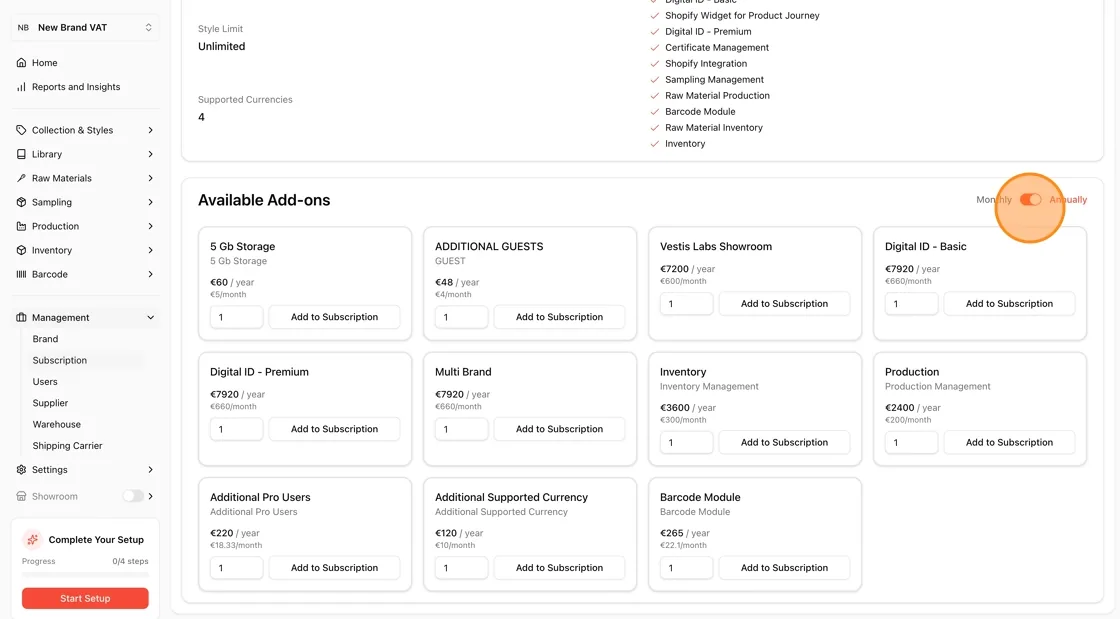Add Production Management add-on to subscription
This screenshot has height=619, width=1120.
click(x=1009, y=443)
